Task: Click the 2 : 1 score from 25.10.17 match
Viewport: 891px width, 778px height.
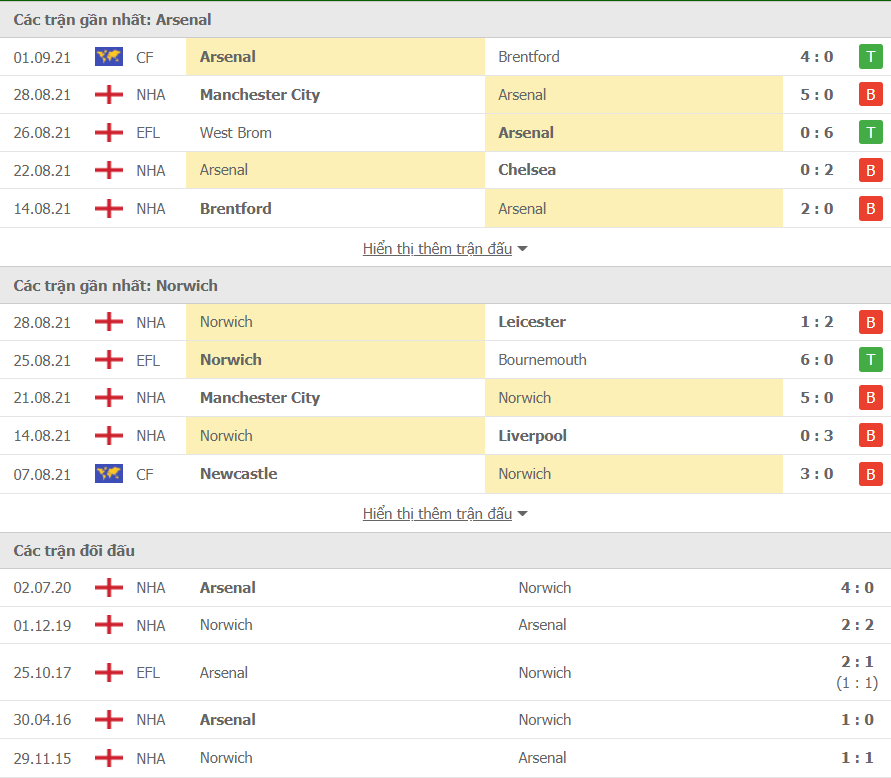Action: tap(857, 662)
